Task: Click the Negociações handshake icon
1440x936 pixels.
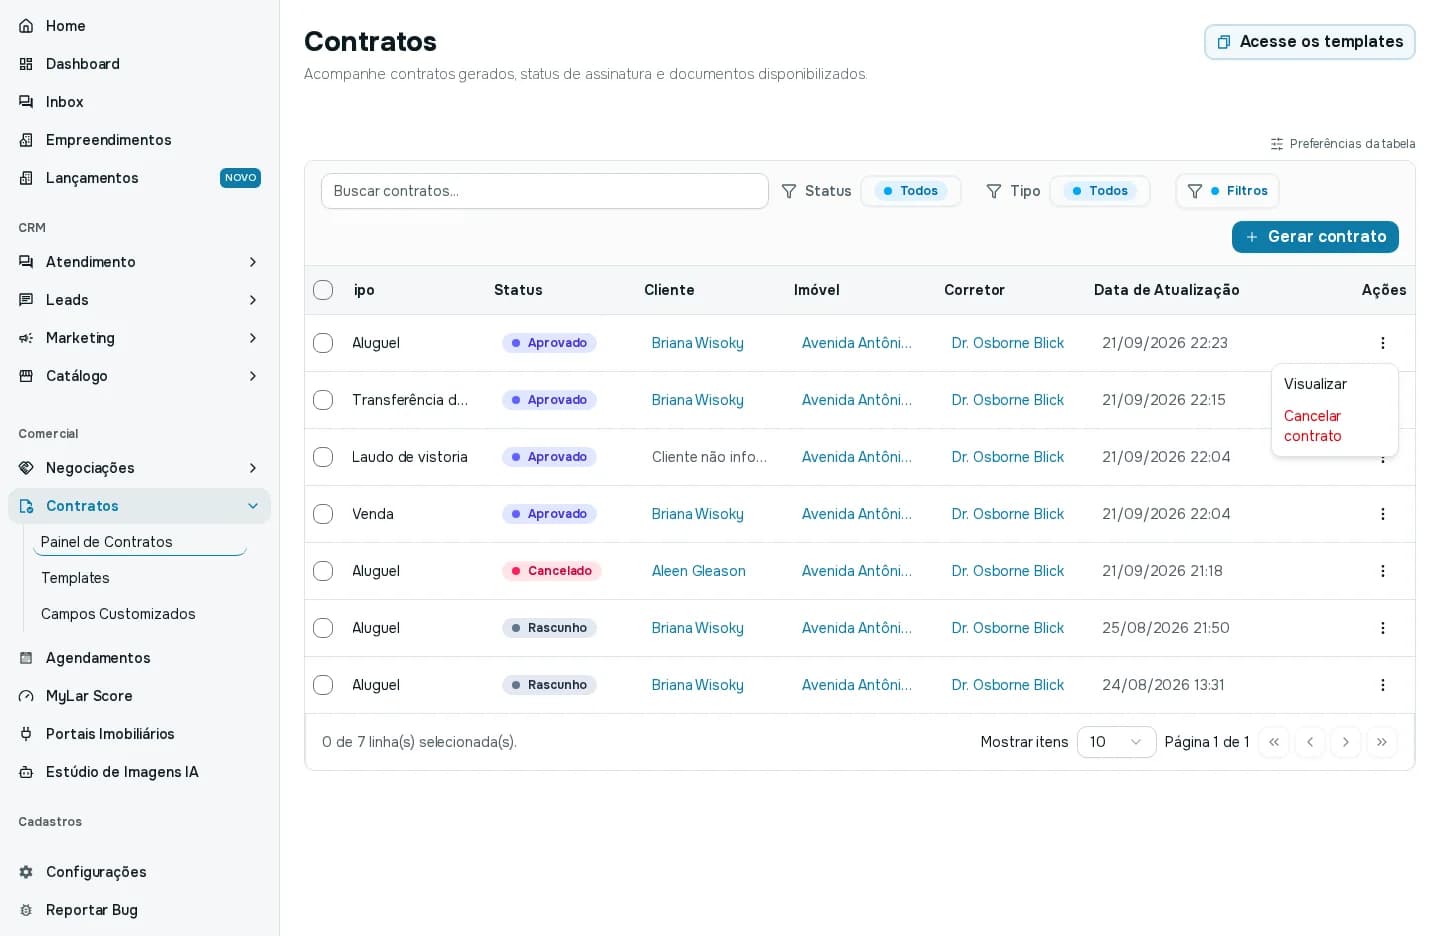Action: pos(26,468)
